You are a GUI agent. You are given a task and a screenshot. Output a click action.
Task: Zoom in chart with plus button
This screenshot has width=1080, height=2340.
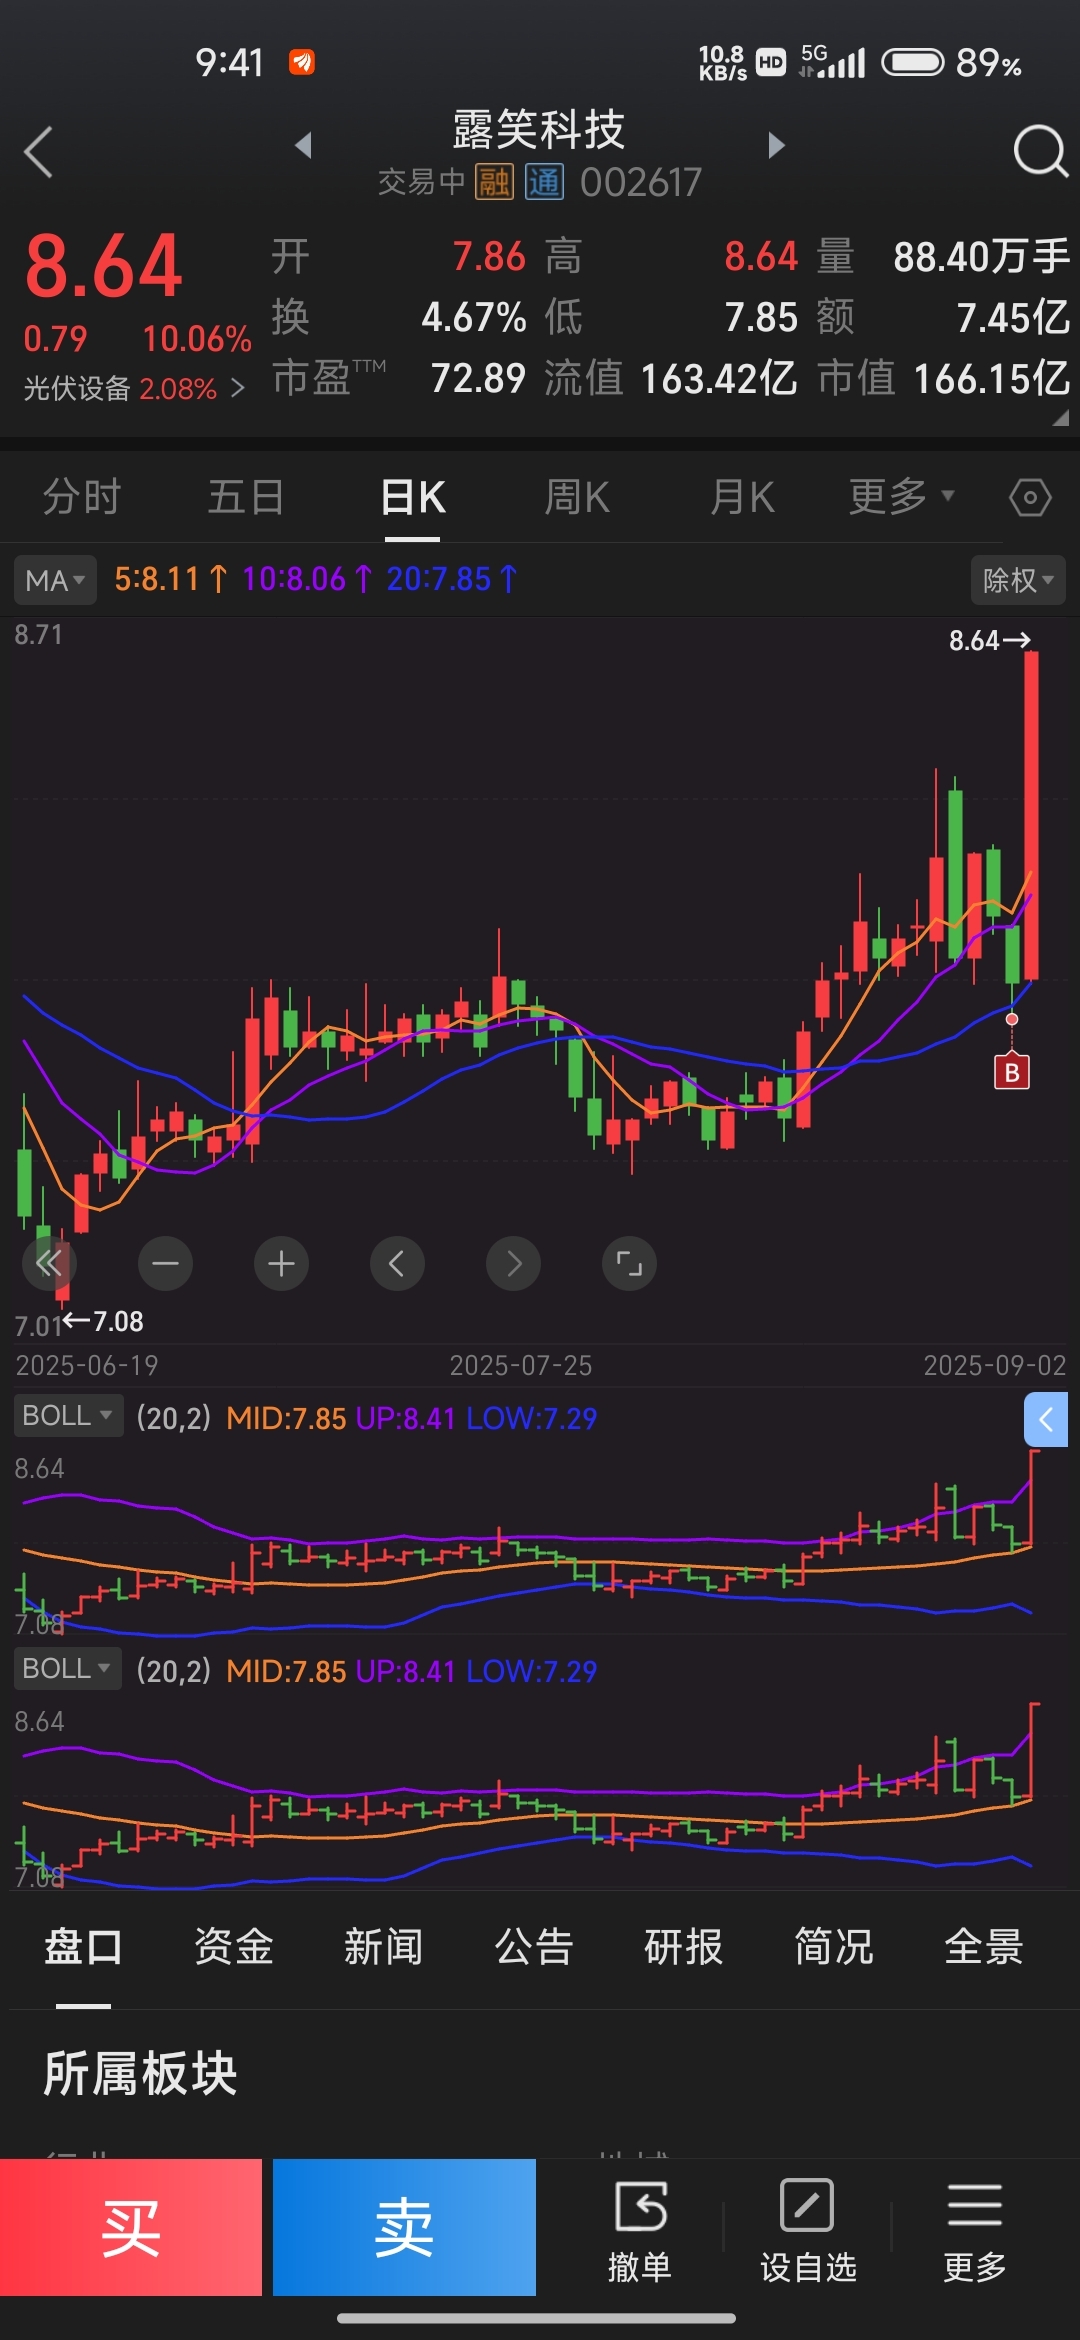(282, 1264)
